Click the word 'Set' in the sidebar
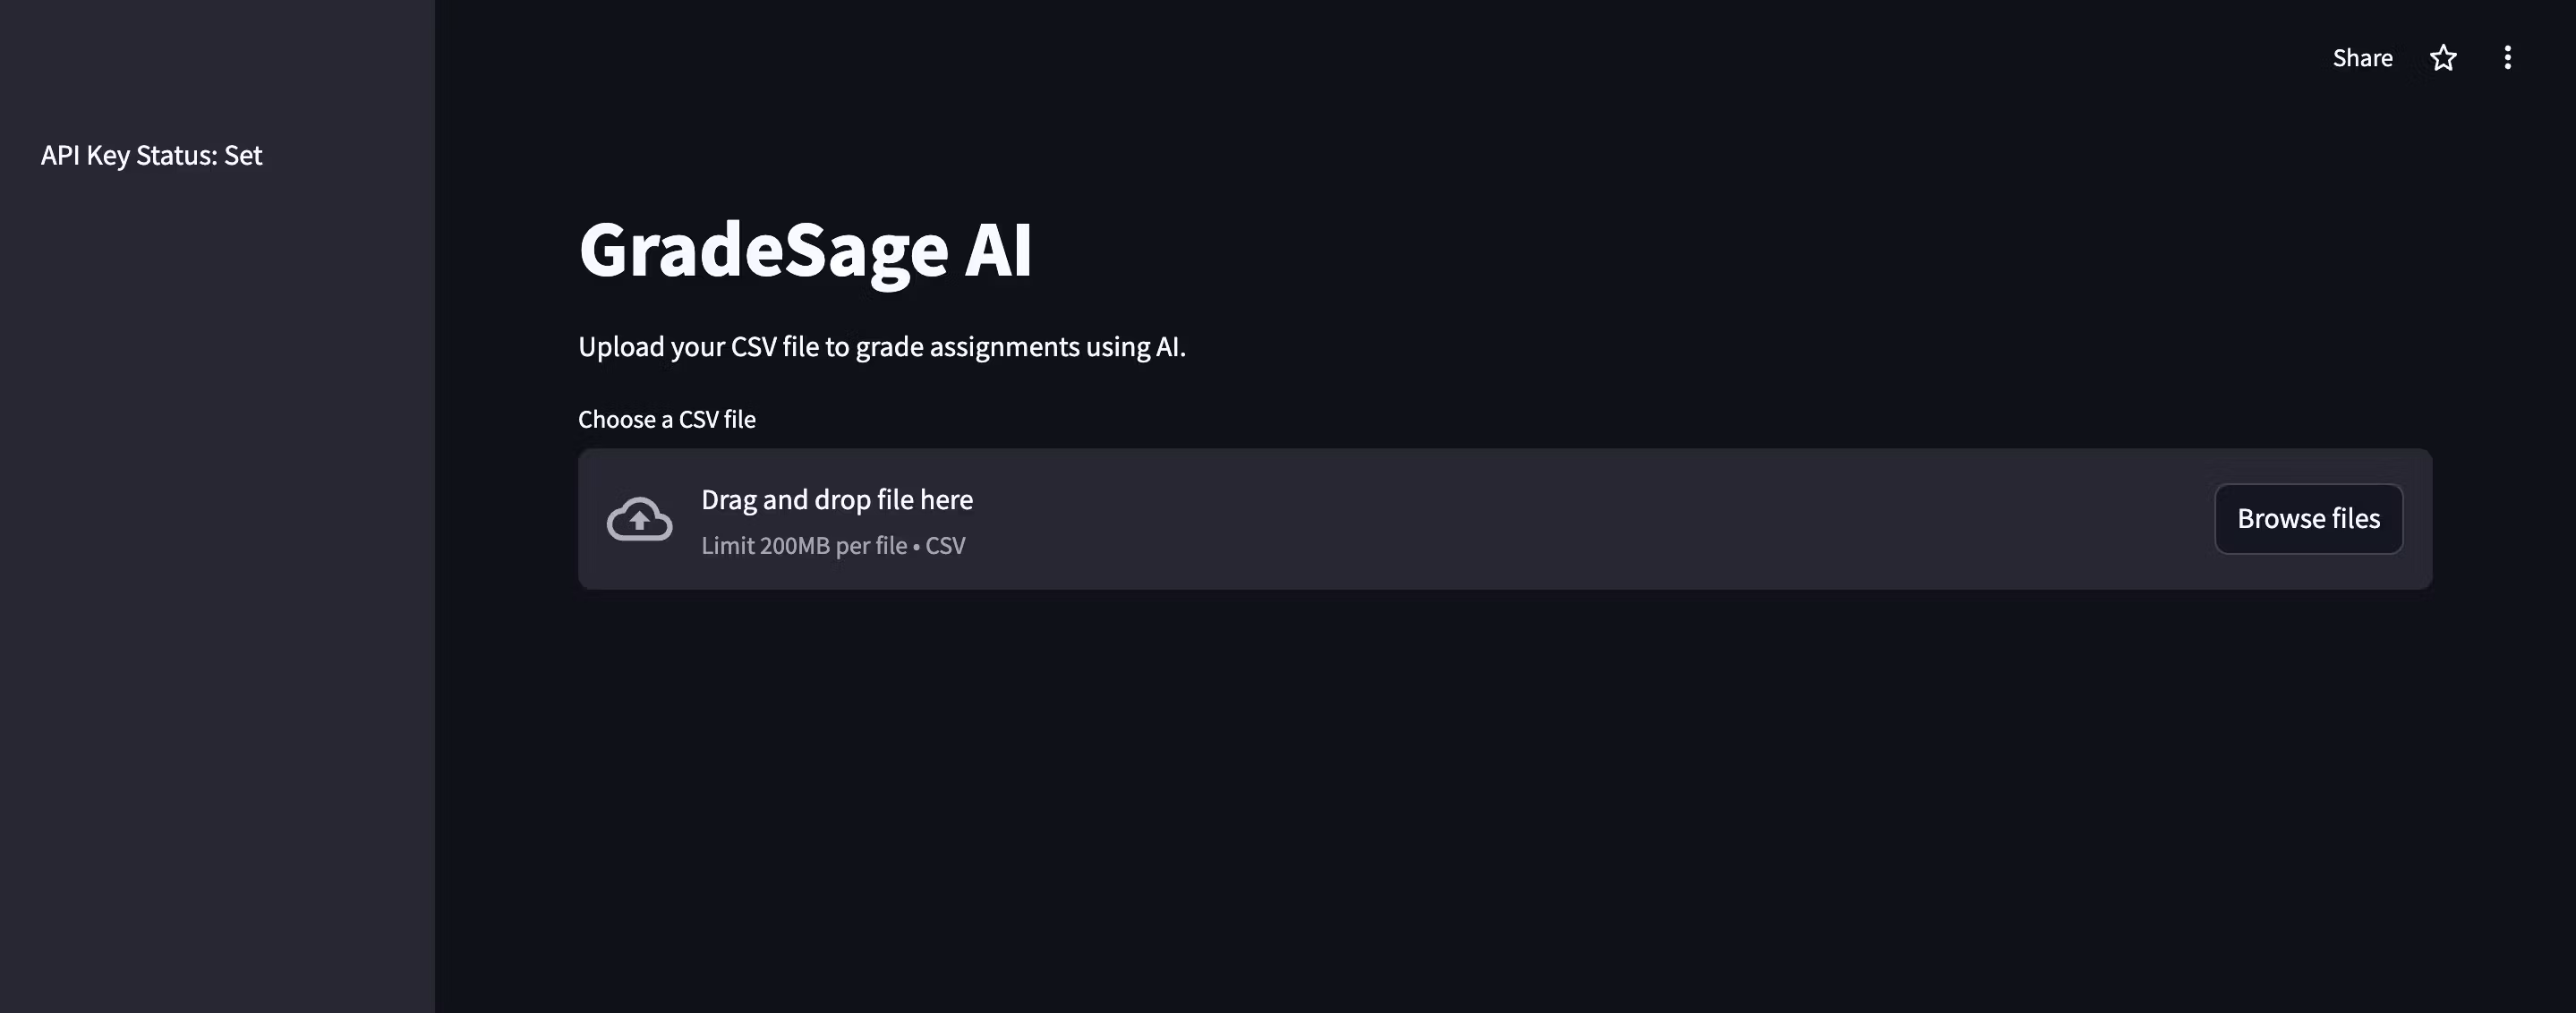The height and width of the screenshot is (1013, 2576). tap(243, 155)
